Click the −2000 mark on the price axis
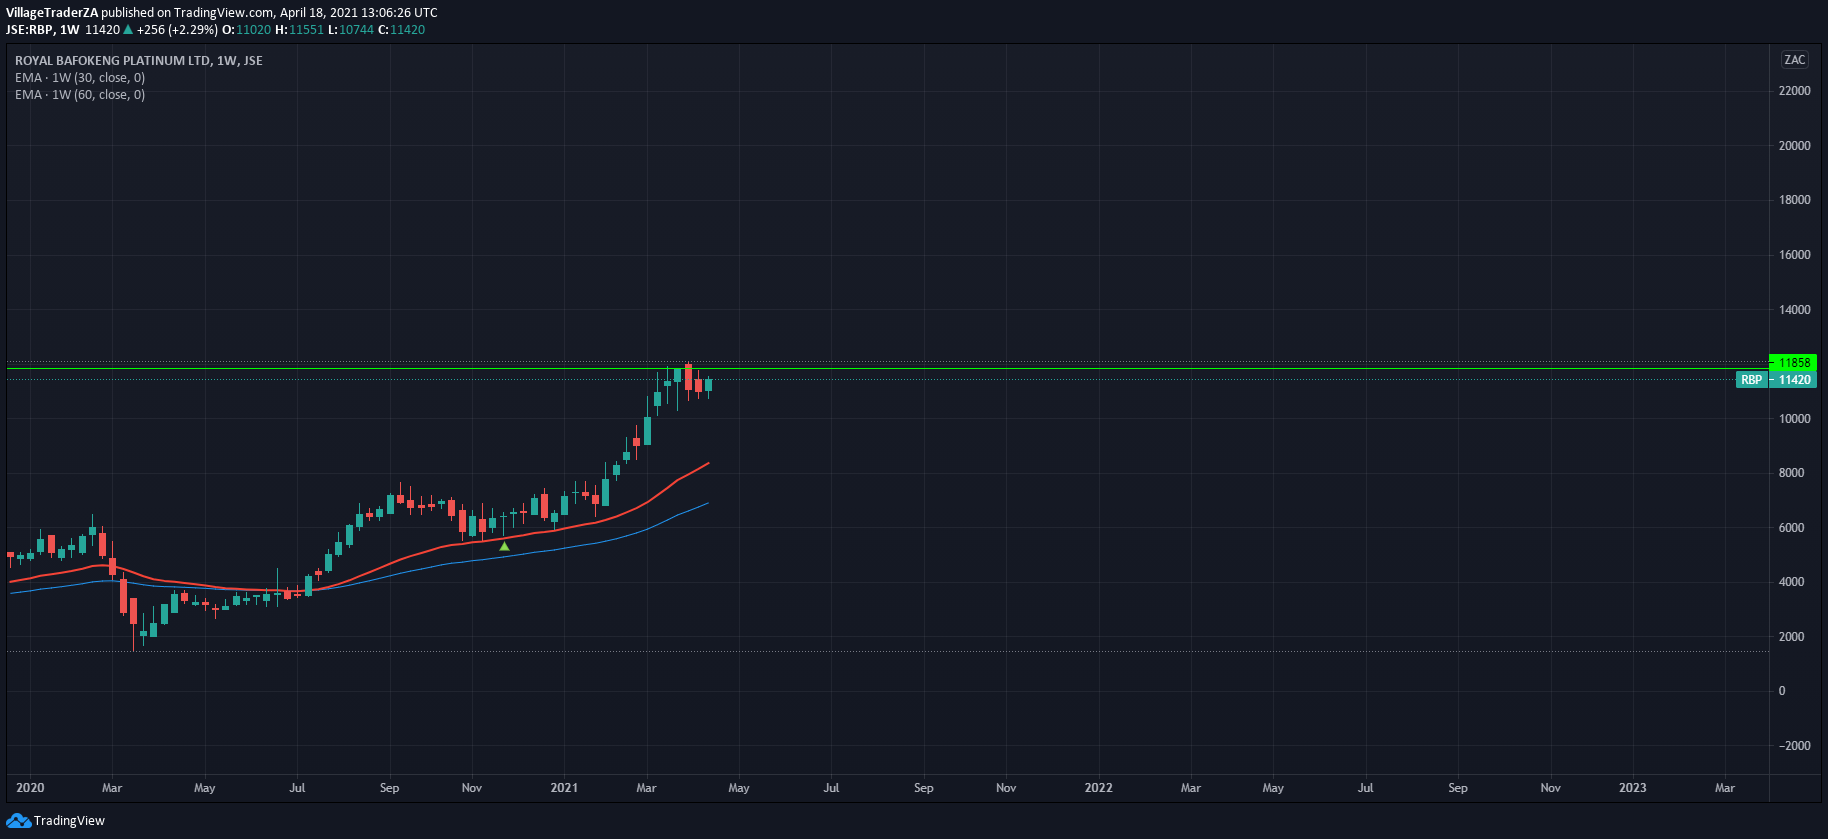The height and width of the screenshot is (839, 1828). point(1794,746)
